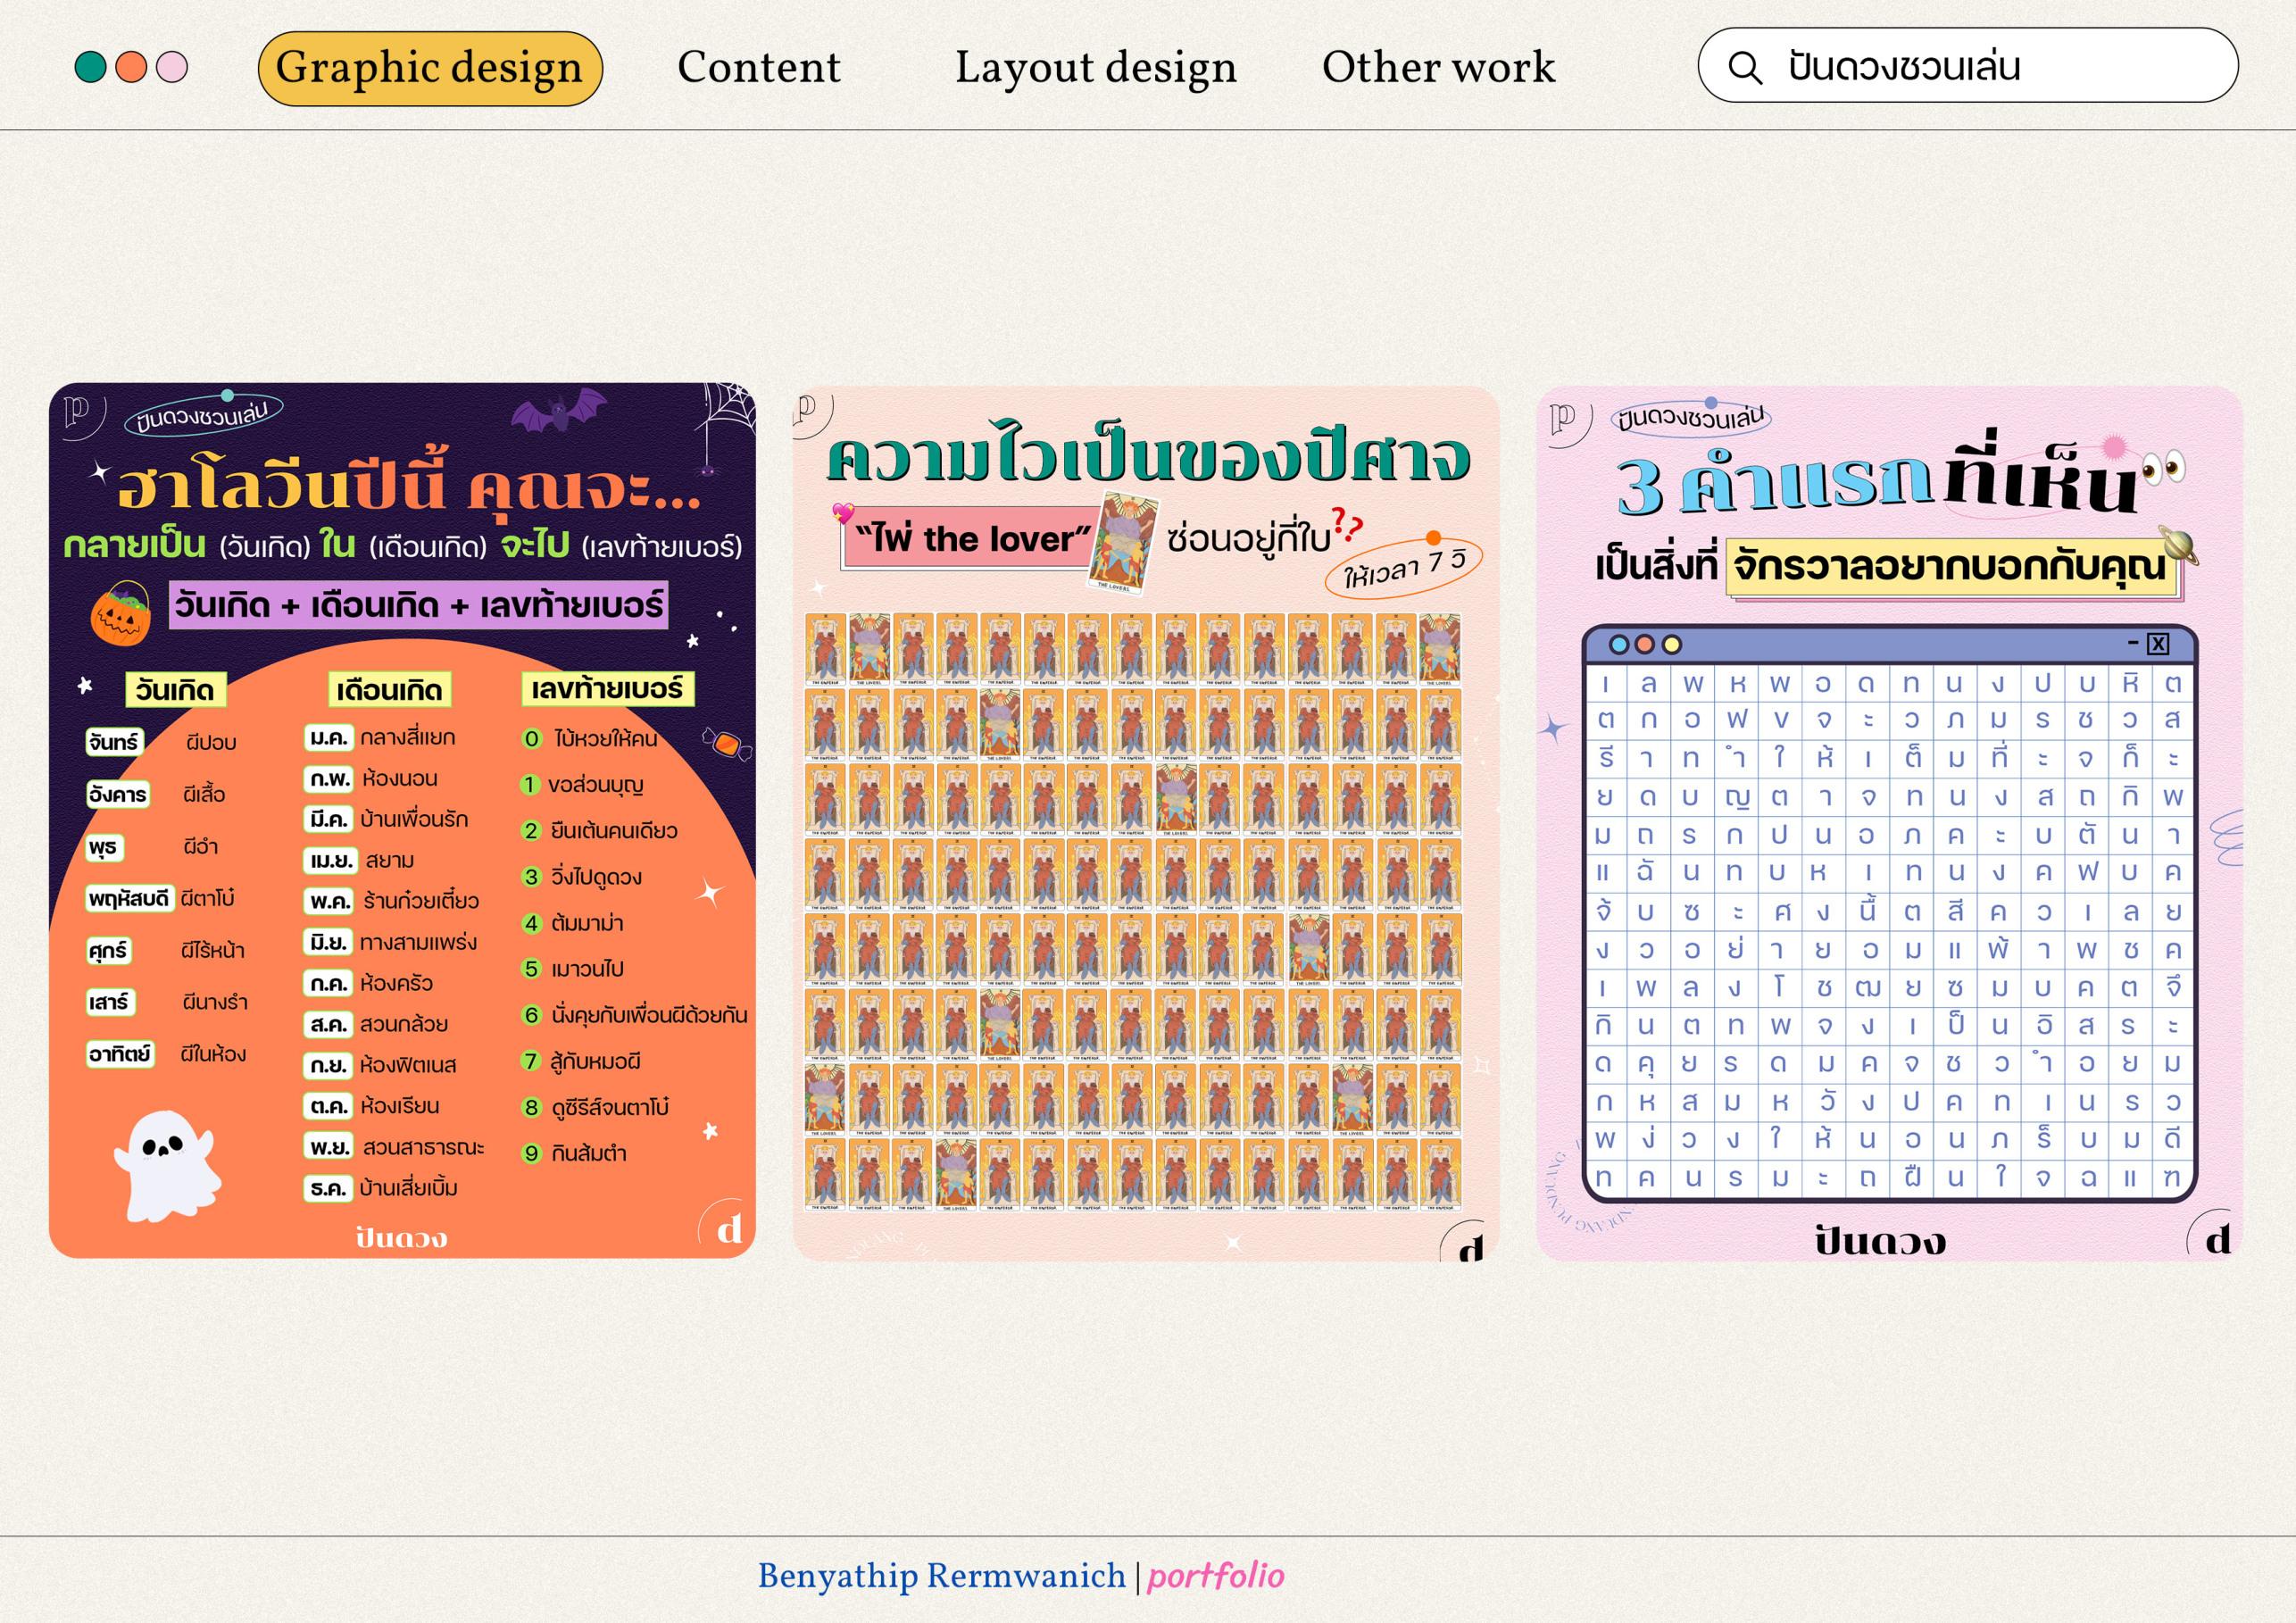Click the pumpkin candy bucket icon
Viewport: 2296px width, 1623px height.
point(121,613)
